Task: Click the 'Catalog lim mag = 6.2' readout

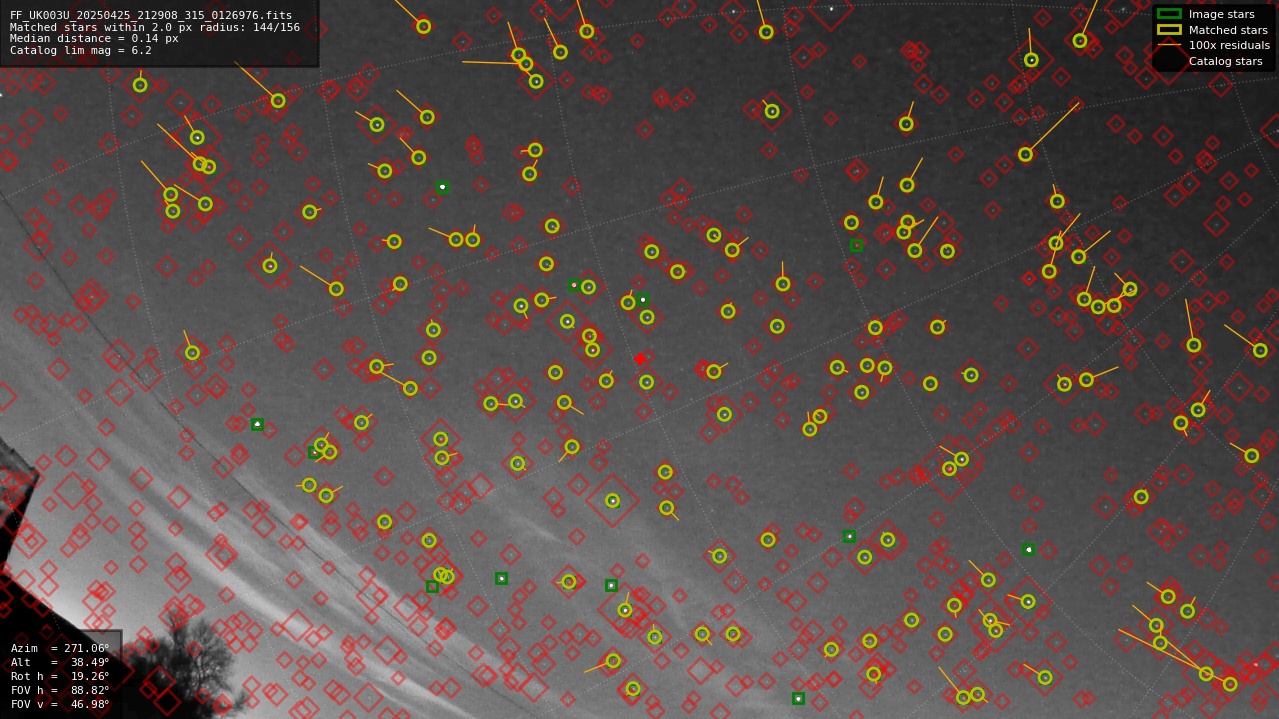Action: click(x=81, y=50)
